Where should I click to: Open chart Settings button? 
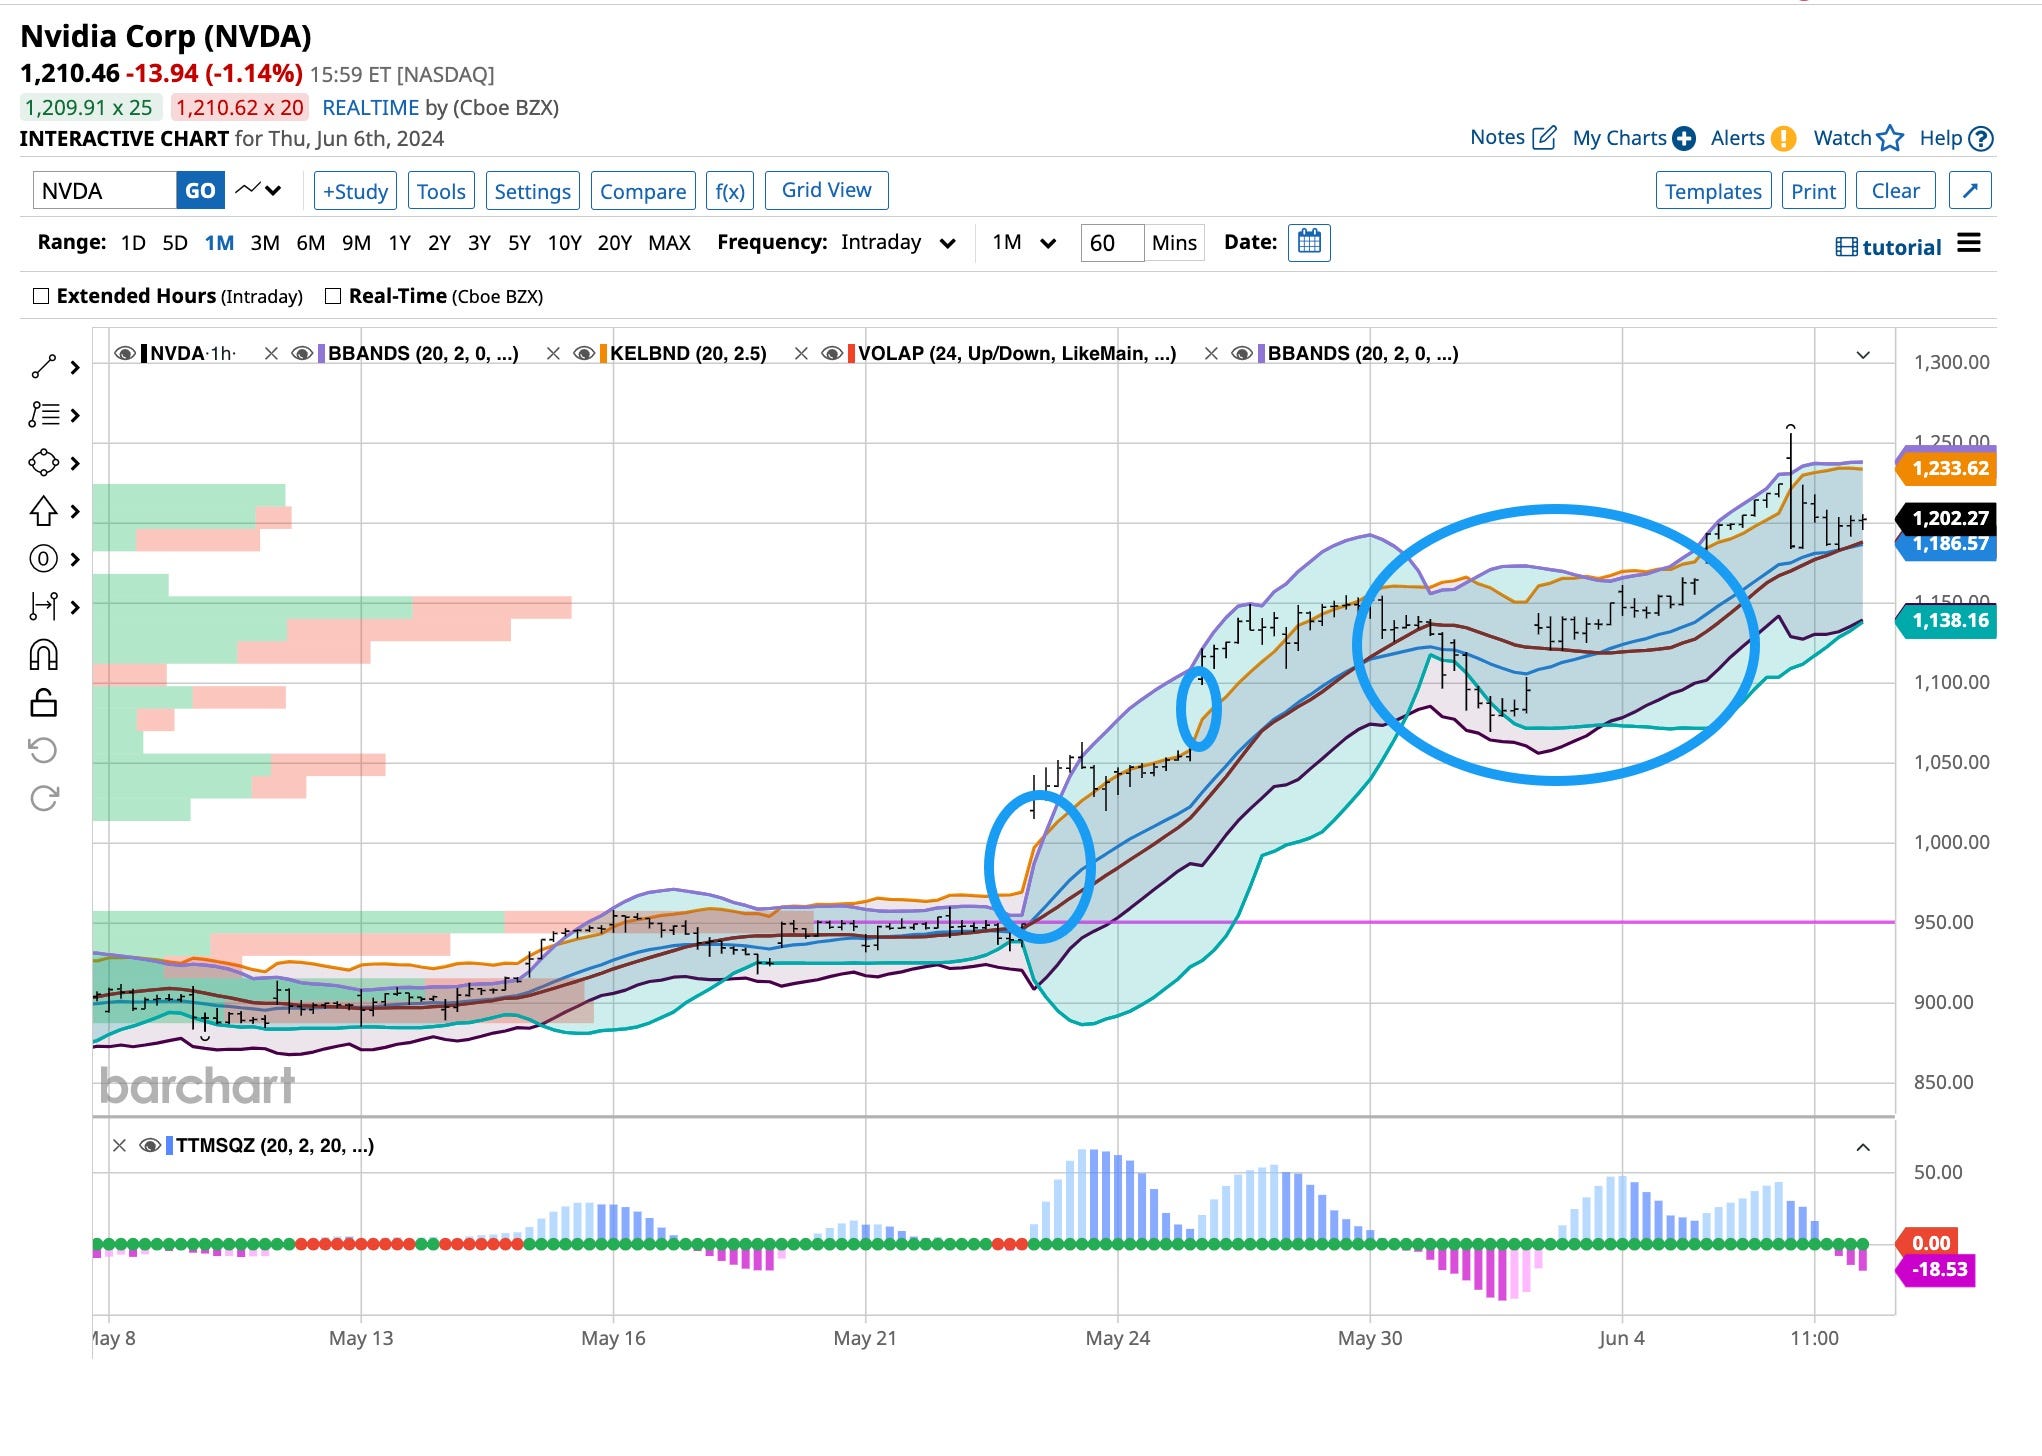532,191
